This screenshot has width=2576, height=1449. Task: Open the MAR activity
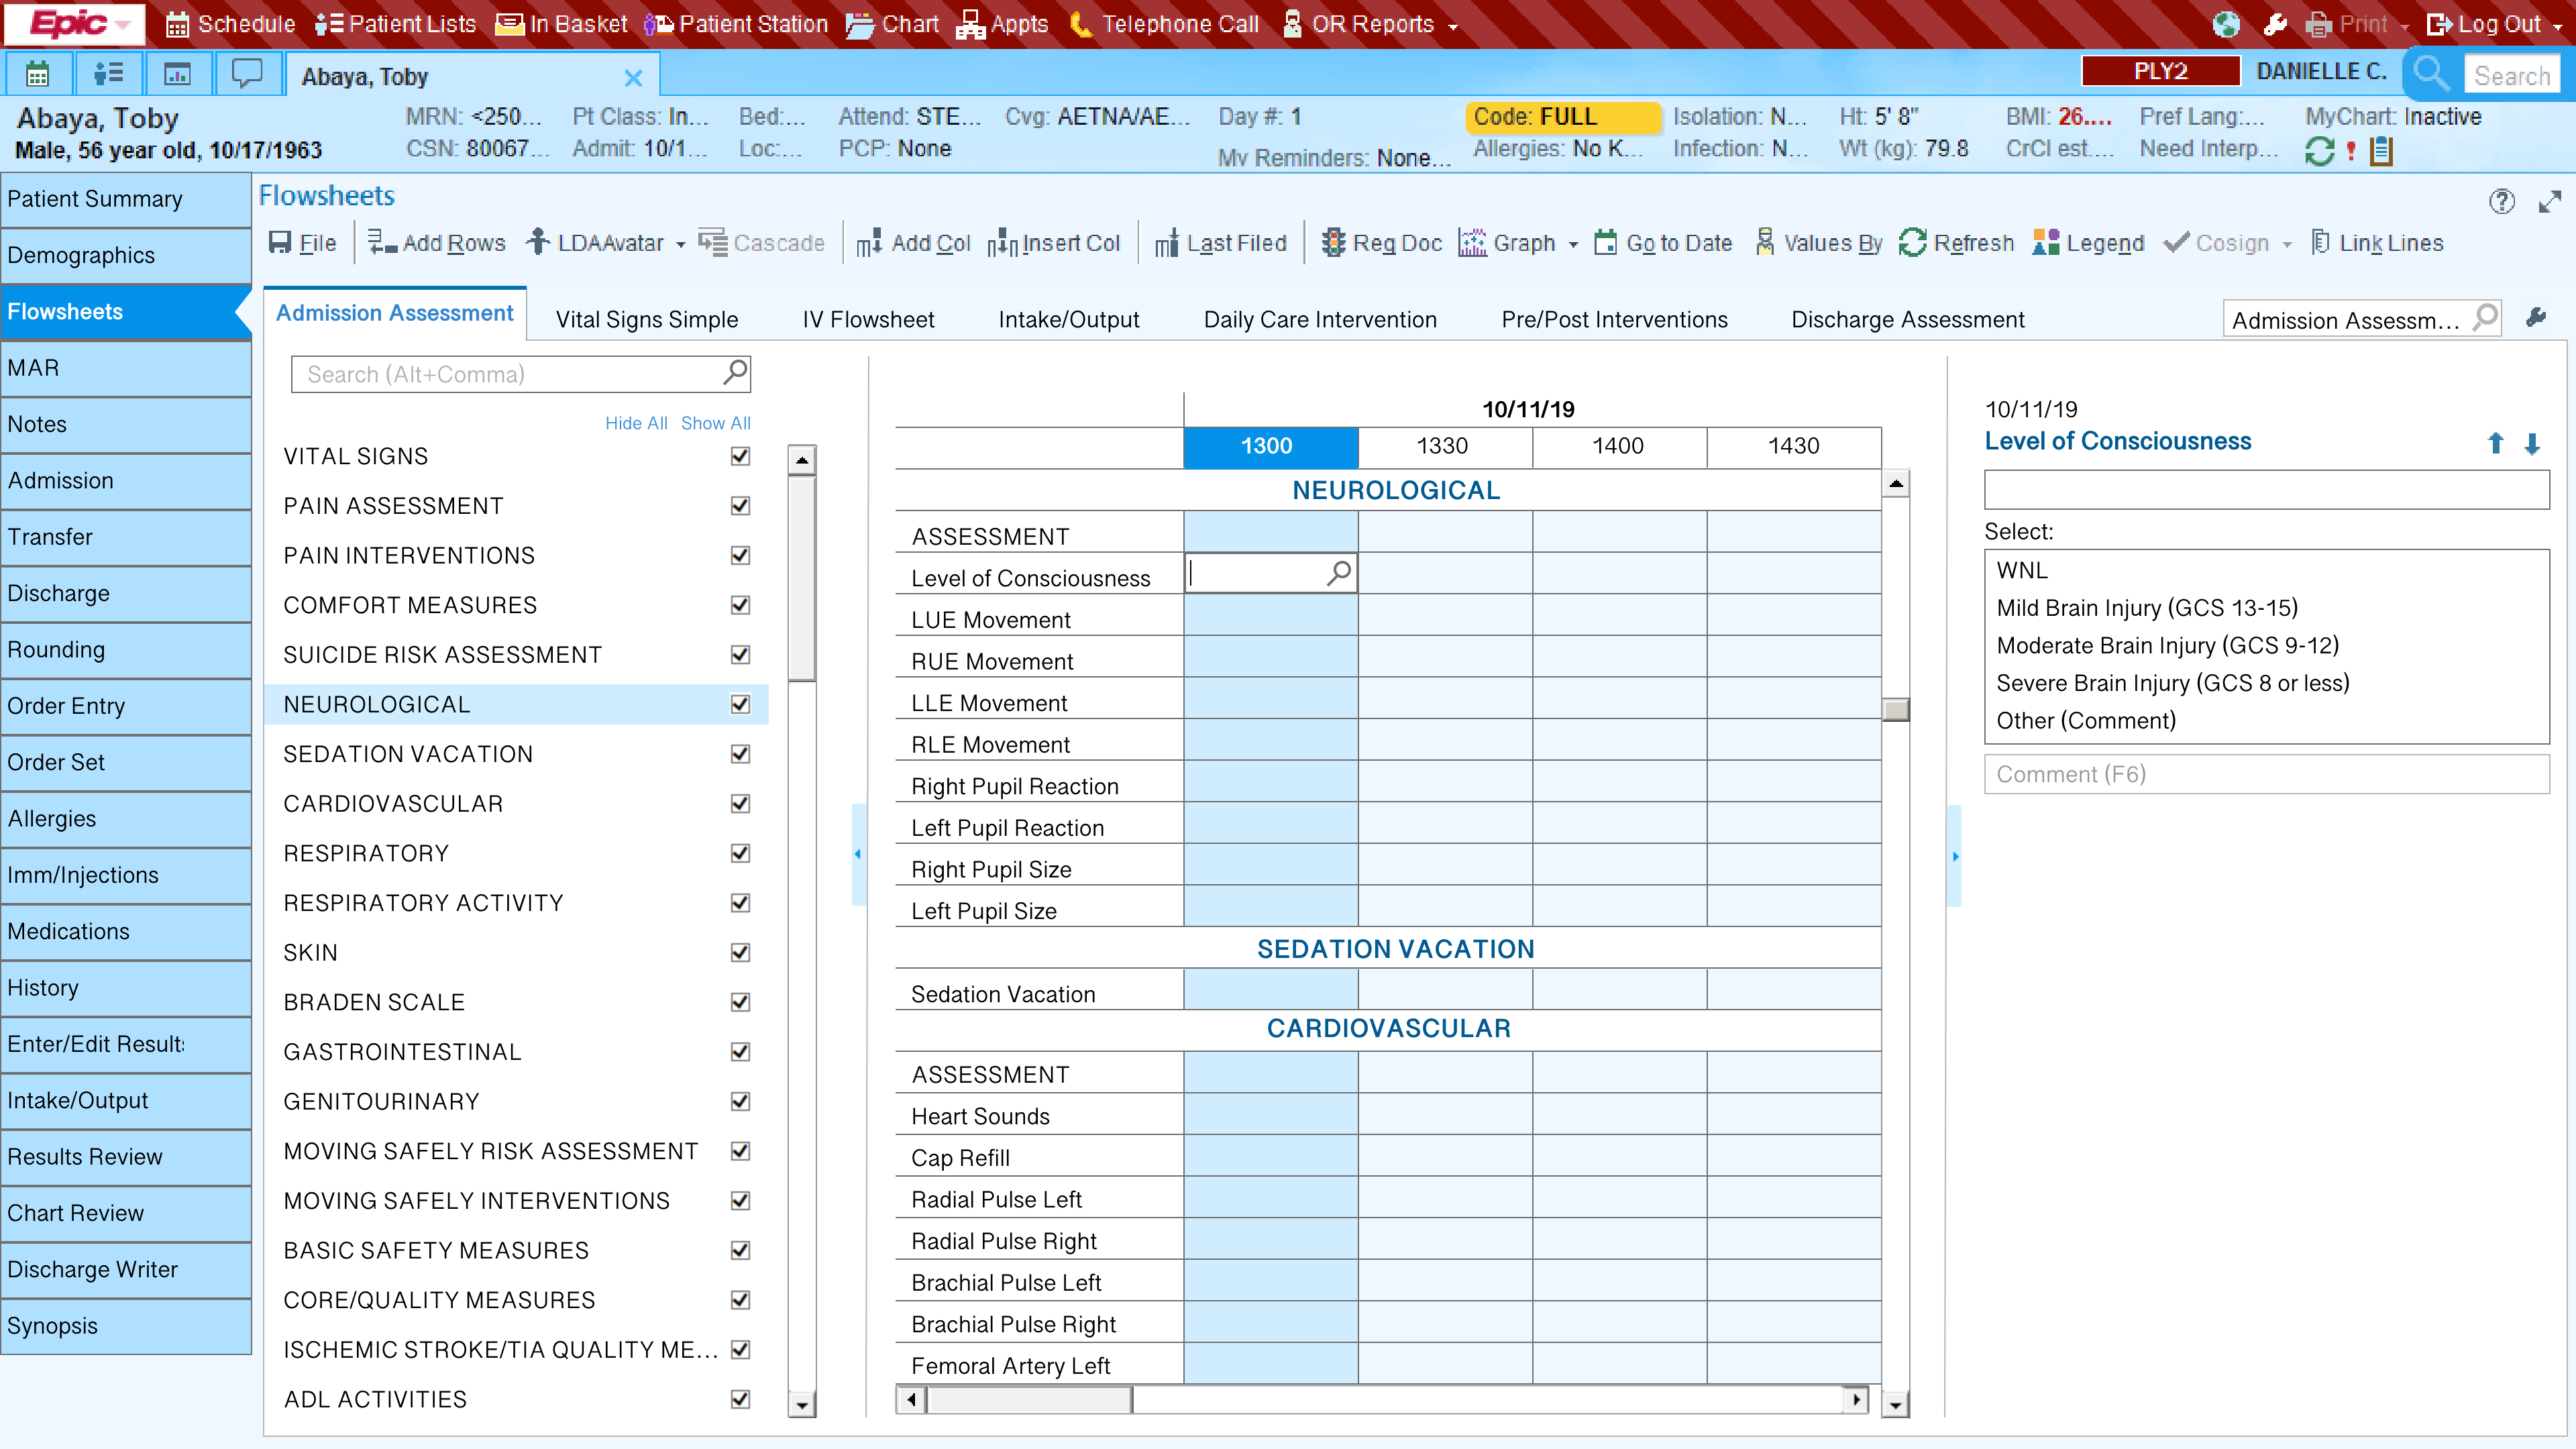coord(125,368)
